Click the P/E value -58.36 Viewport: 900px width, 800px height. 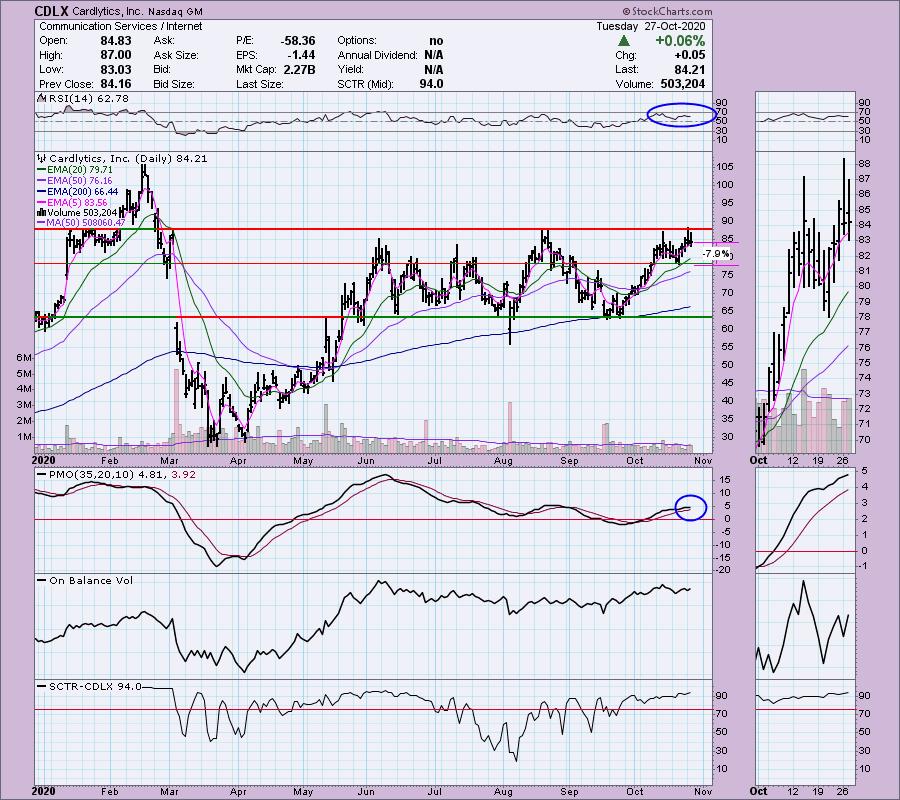pos(298,41)
